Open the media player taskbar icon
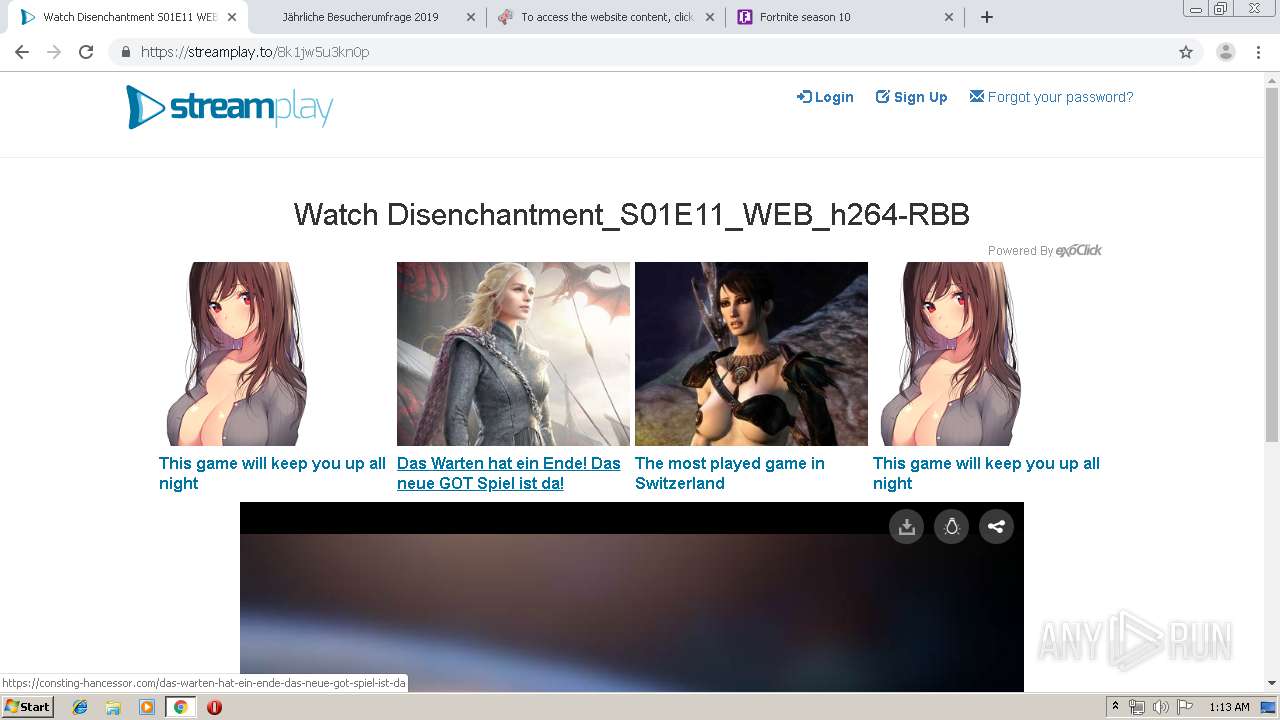Image resolution: width=1280 pixels, height=720 pixels. [147, 707]
